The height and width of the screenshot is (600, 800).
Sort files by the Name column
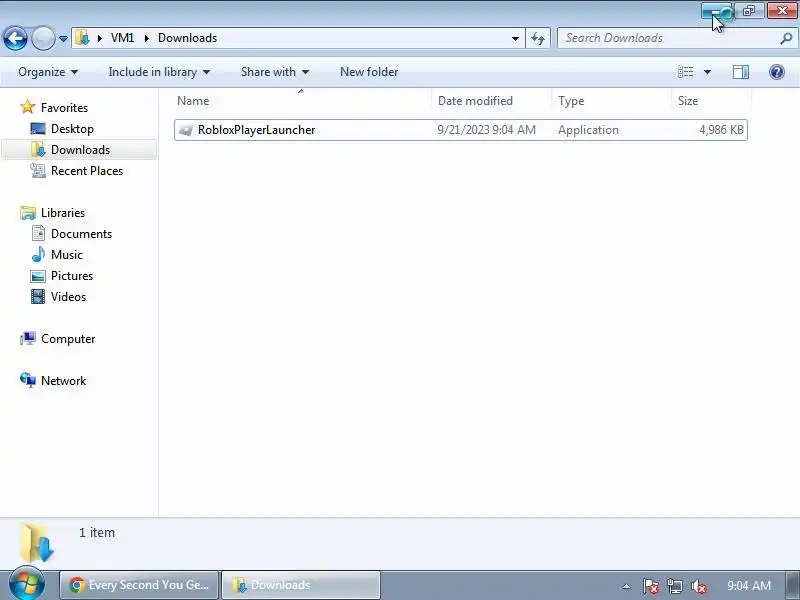pyautogui.click(x=302, y=101)
